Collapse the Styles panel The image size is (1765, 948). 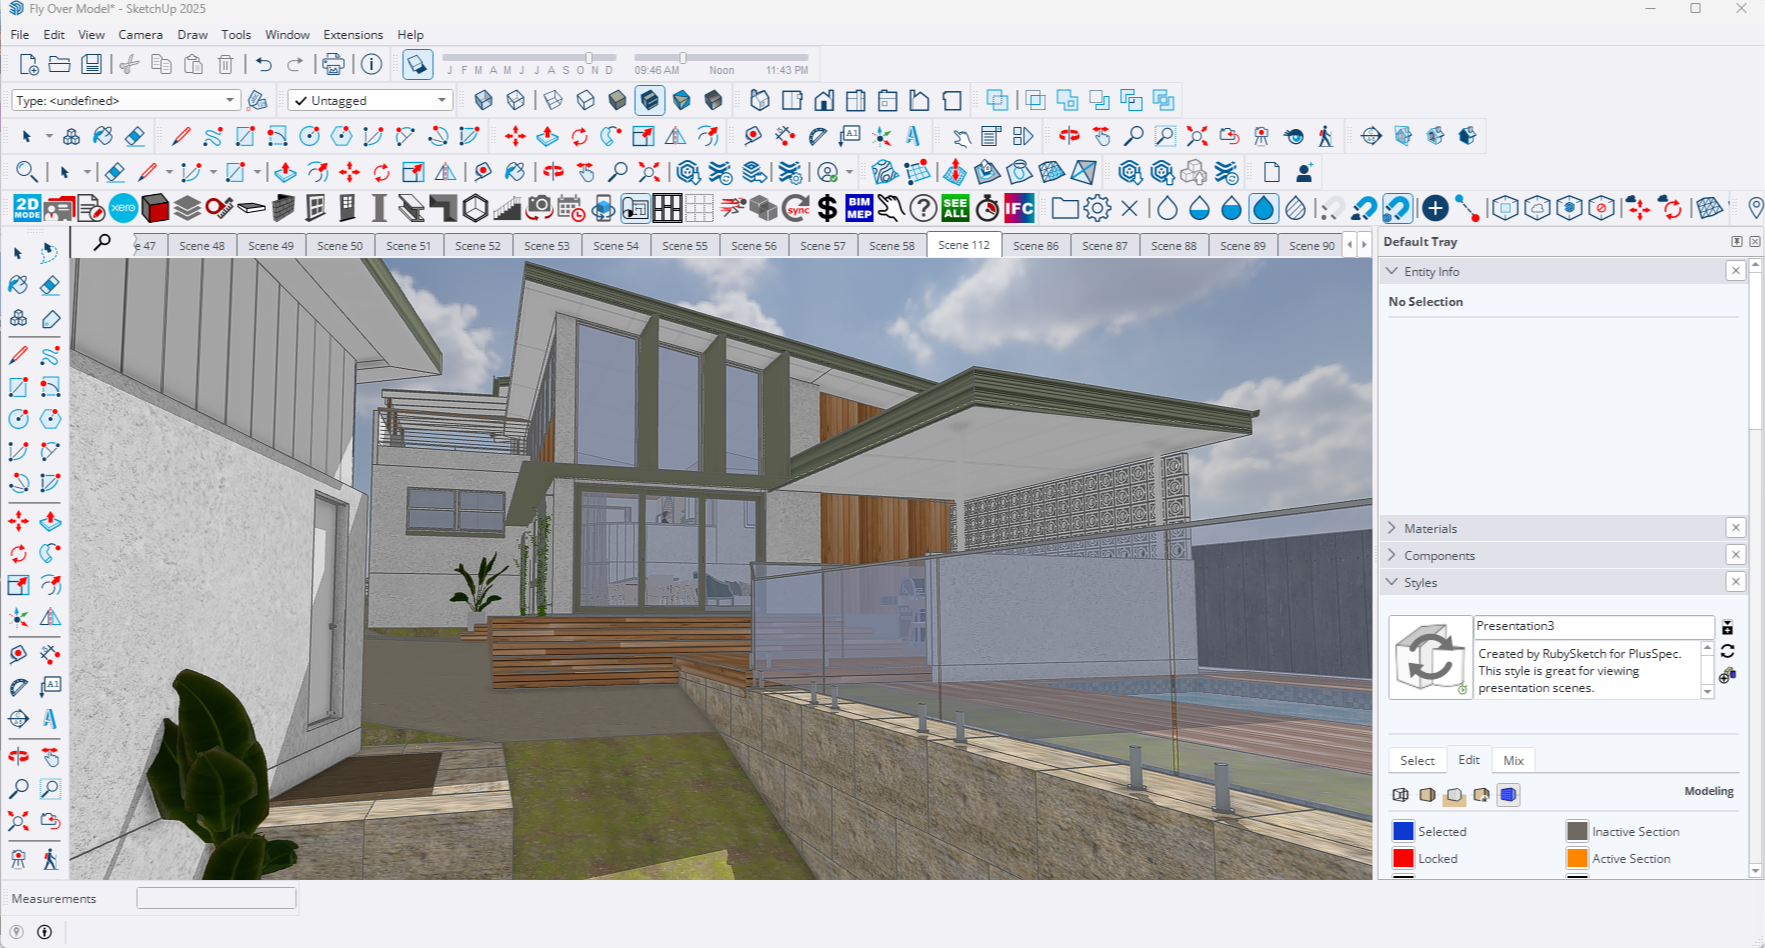(1391, 582)
